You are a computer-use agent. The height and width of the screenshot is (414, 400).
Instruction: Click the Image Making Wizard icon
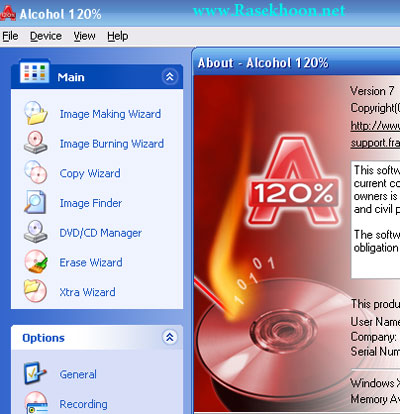(x=36, y=113)
